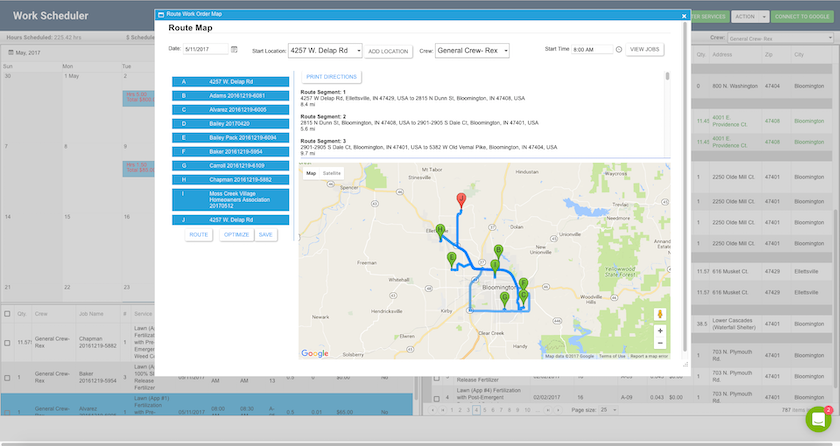Screen dimensions: 840x446
Task: Click into the Start Time input field
Action: 590,49
